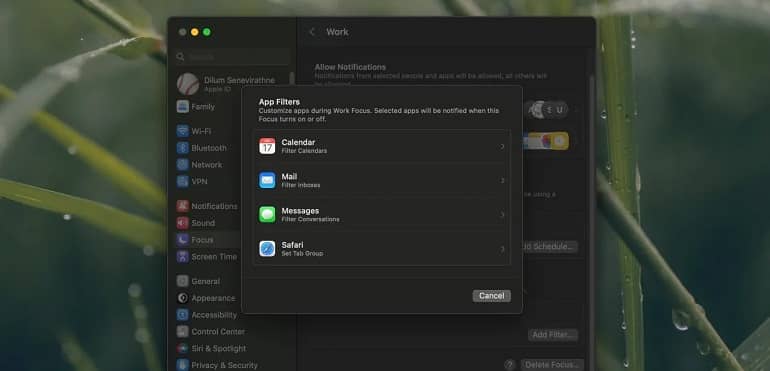Select the Mail app icon in App Filters
This screenshot has width=770, height=371.
(267, 180)
